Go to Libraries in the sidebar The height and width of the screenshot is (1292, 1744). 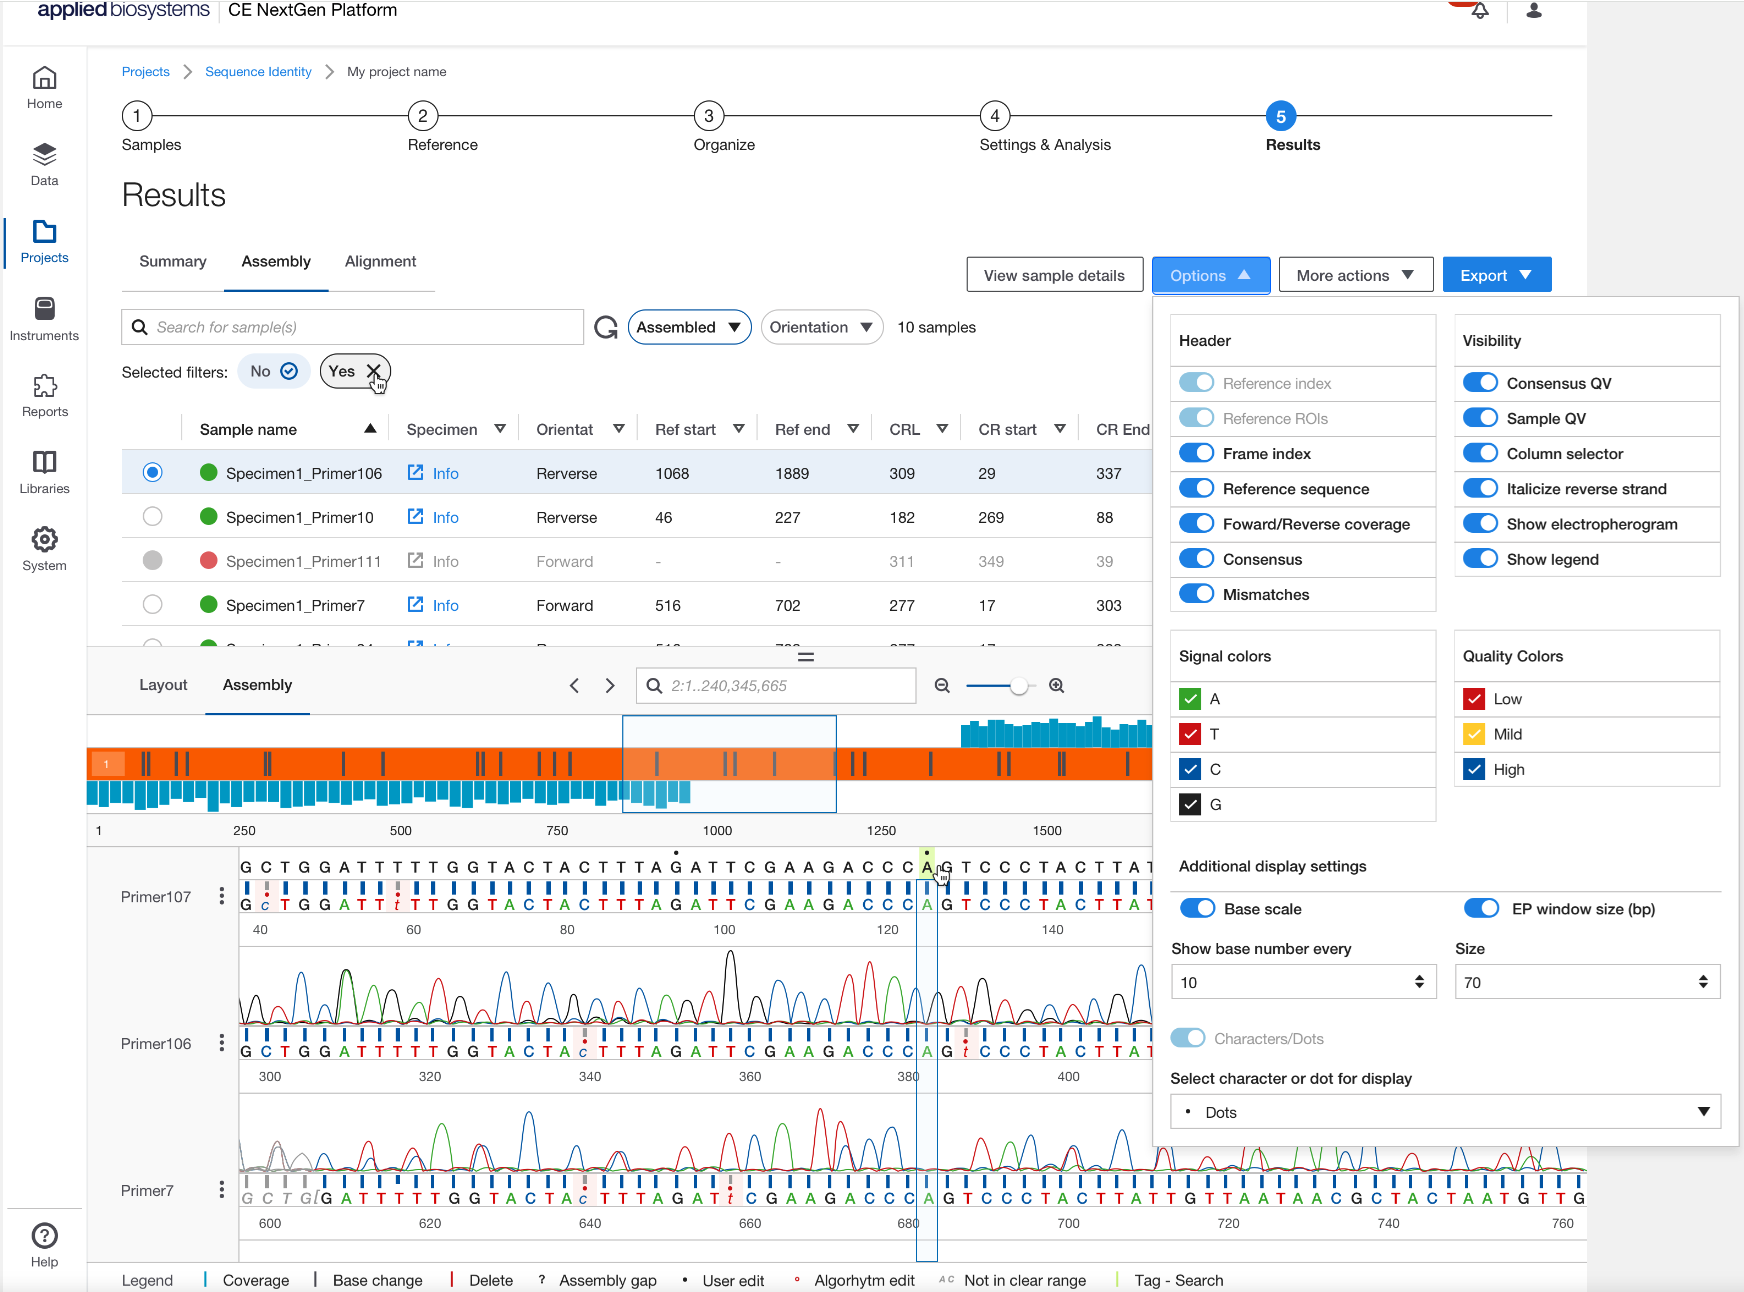44,472
